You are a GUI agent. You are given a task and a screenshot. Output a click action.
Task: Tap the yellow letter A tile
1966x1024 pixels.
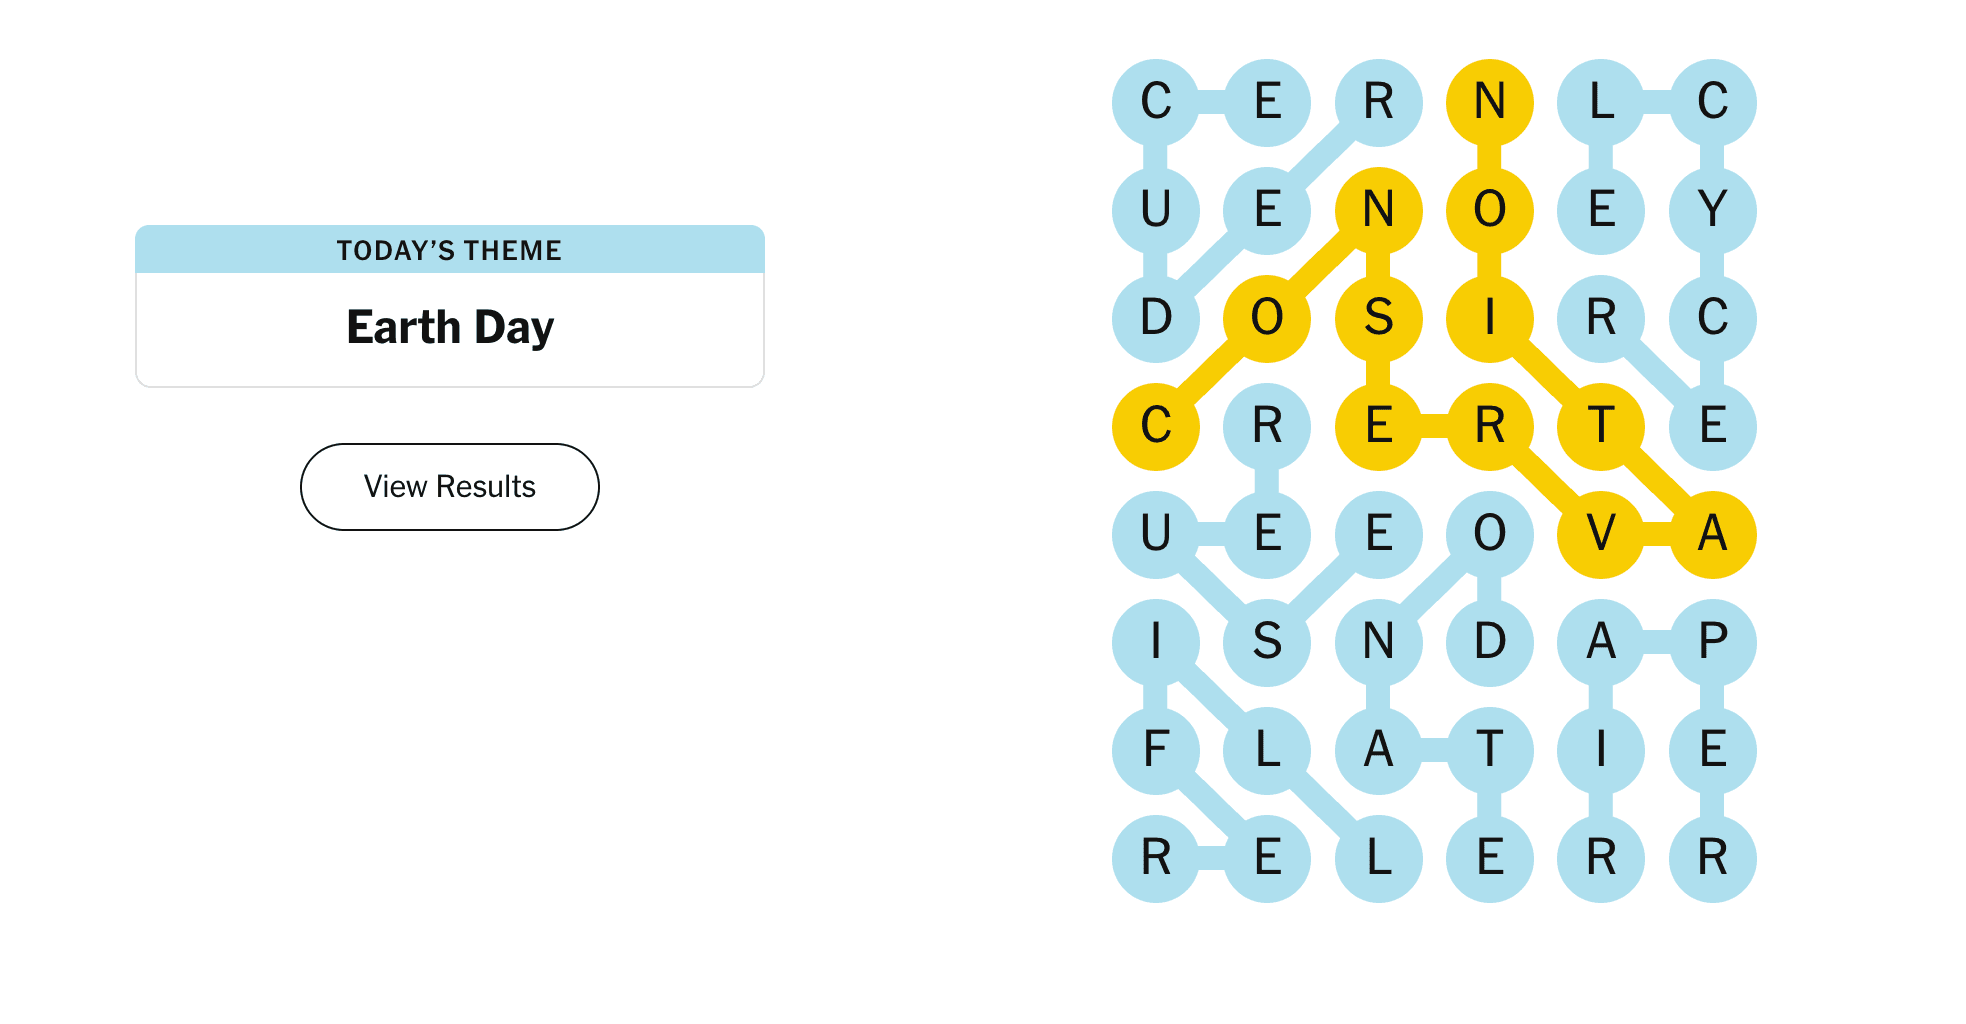click(1712, 534)
